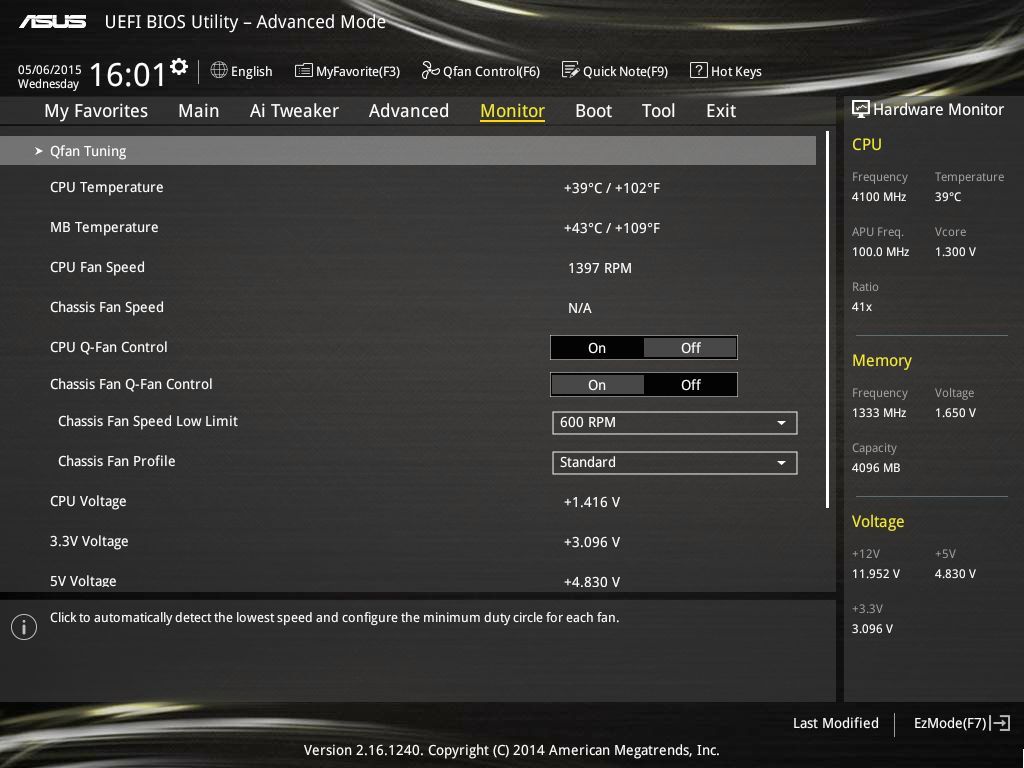Expand the Chassis Fan Profile dropdown
The height and width of the screenshot is (768, 1024).
[x=674, y=462]
